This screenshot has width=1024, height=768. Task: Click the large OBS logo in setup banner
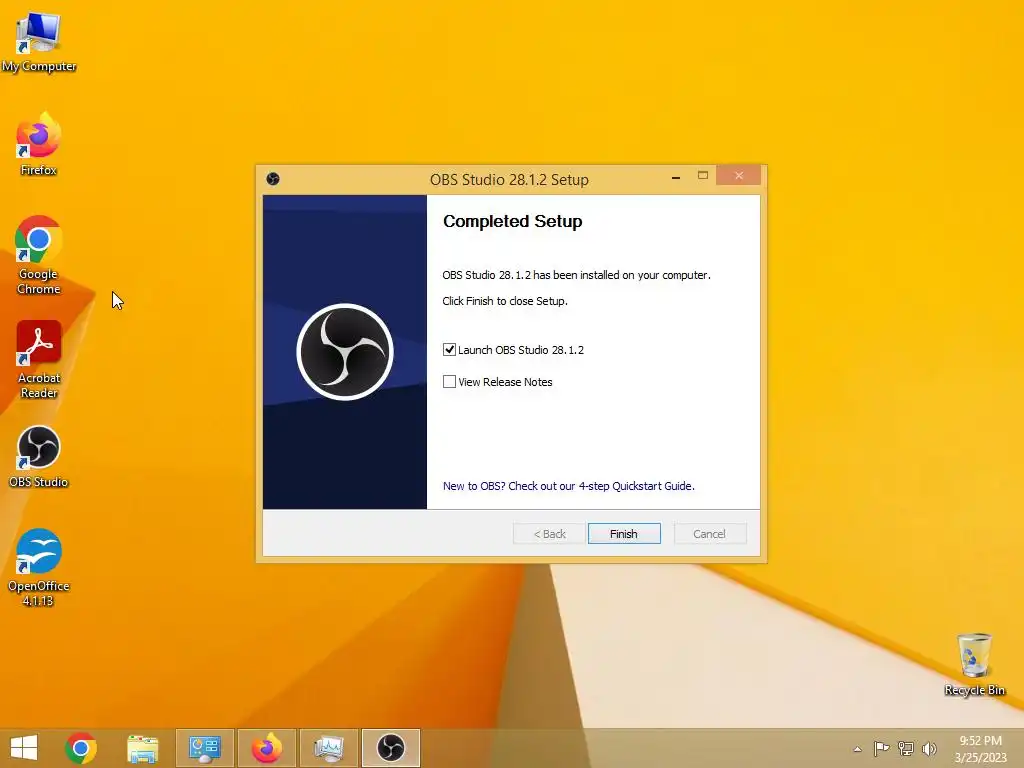pos(345,352)
